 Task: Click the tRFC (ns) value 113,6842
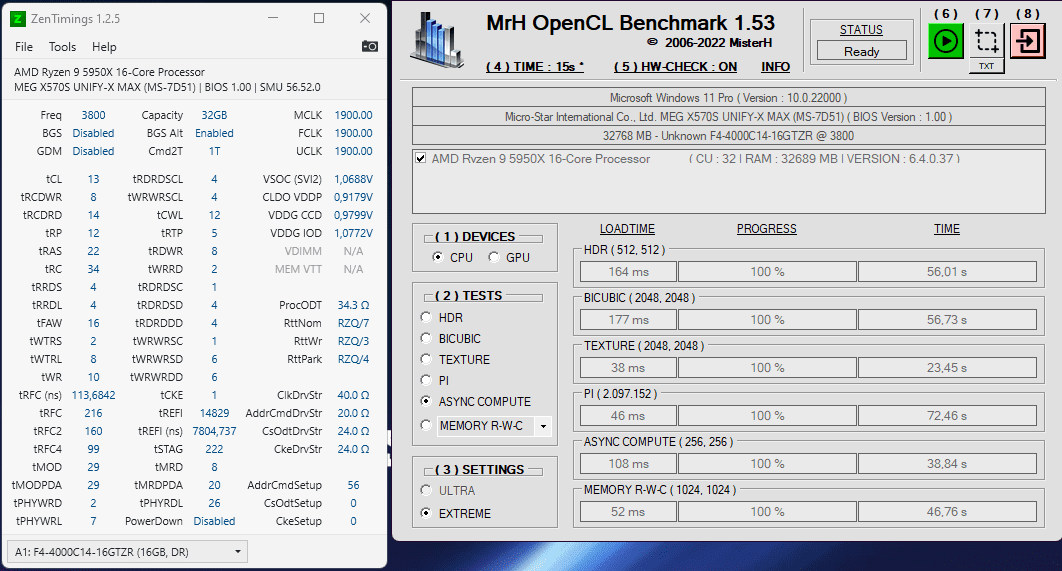(93, 395)
